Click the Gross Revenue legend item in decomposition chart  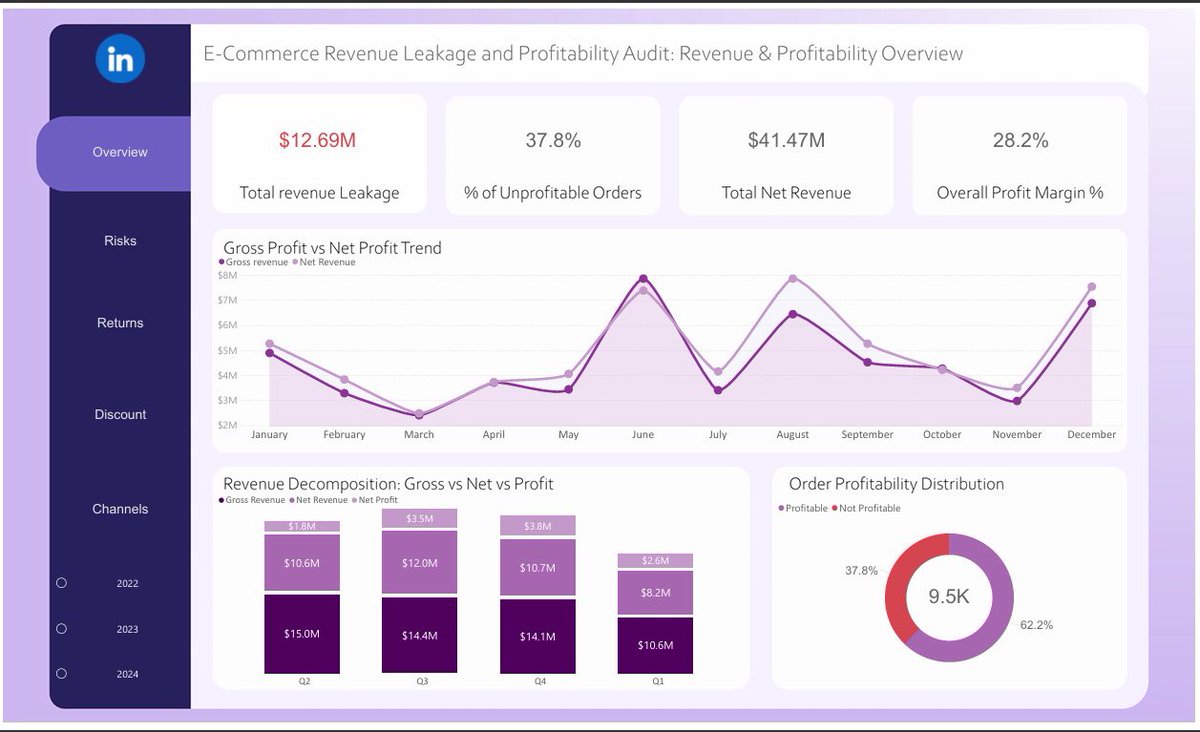pos(252,500)
